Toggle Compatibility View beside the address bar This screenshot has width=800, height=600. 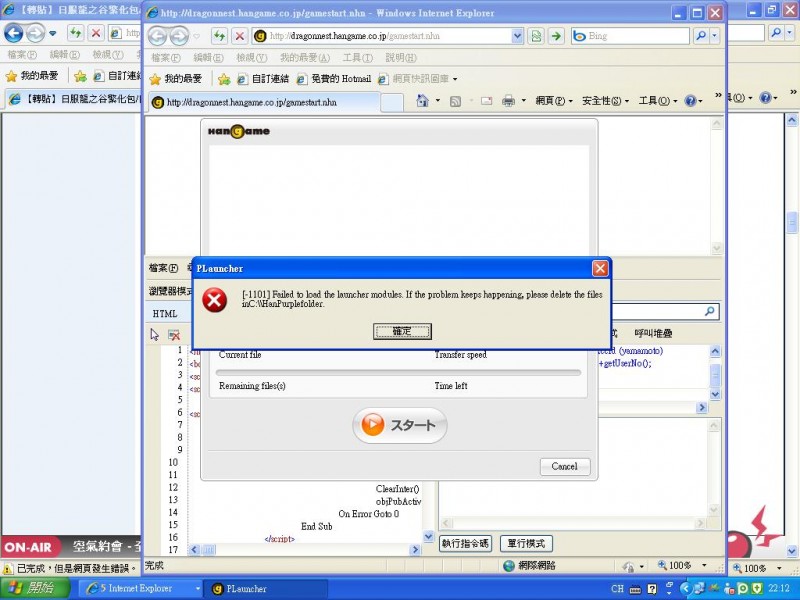point(536,36)
